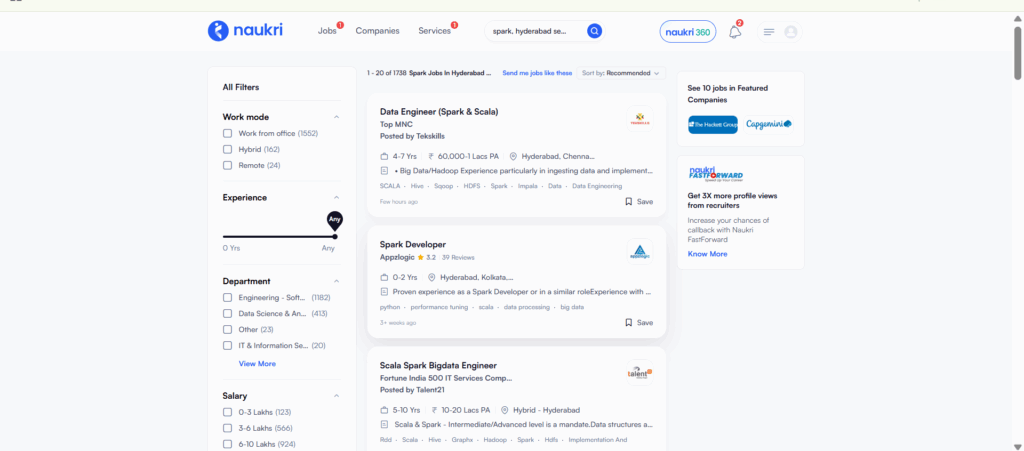Open the Spark Developer job title
The width and height of the screenshot is (1024, 451).
(x=413, y=245)
